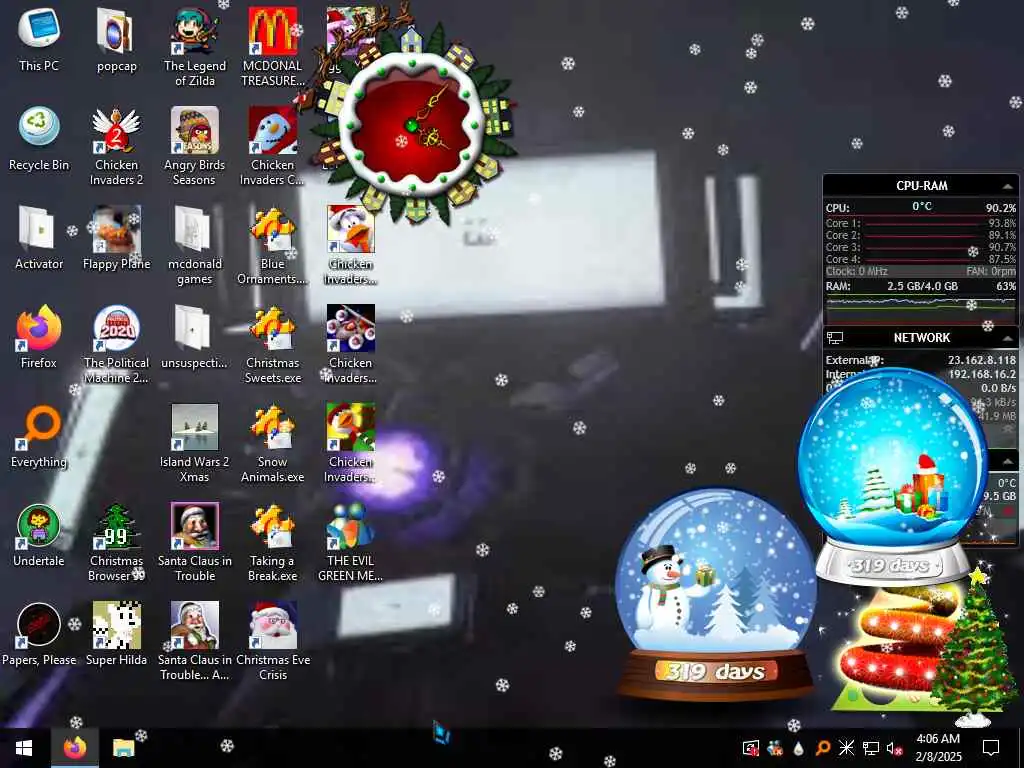Click the RAM 2.5 GB/4.0 GB reading
Viewport: 1024px width, 768px height.
922,286
